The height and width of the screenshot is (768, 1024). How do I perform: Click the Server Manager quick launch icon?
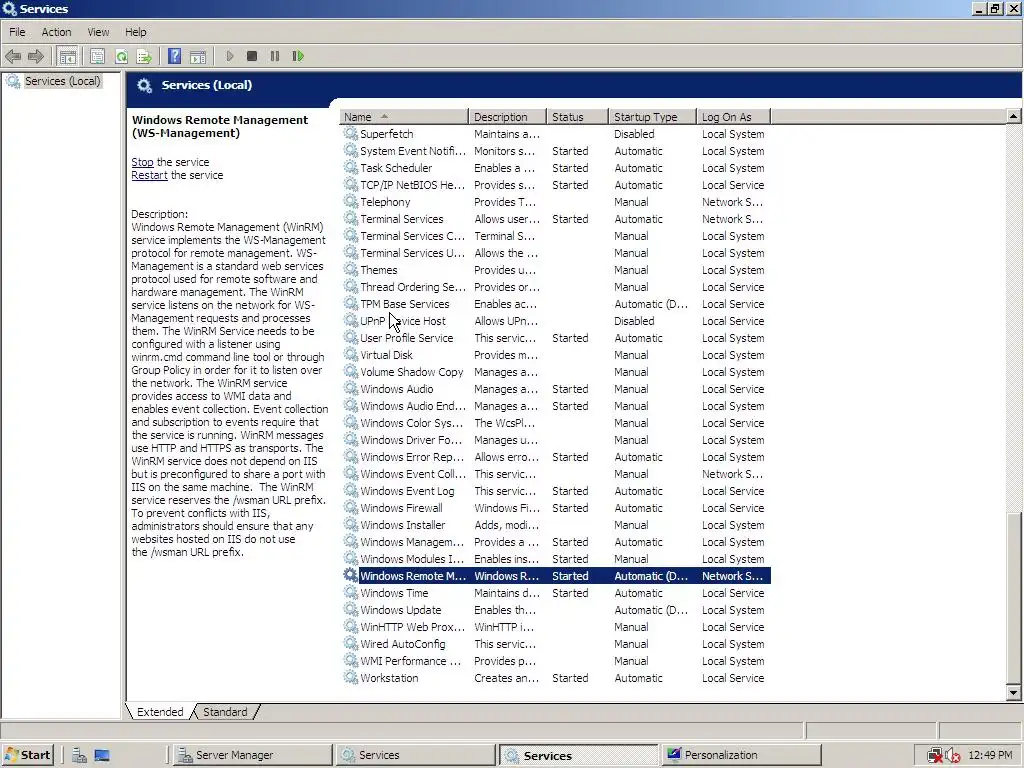pos(80,756)
